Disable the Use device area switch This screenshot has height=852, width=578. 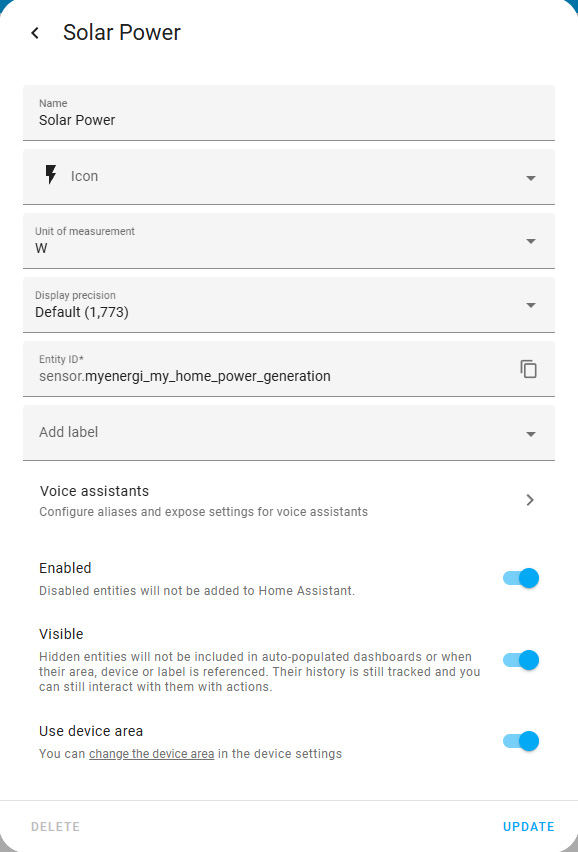click(520, 741)
